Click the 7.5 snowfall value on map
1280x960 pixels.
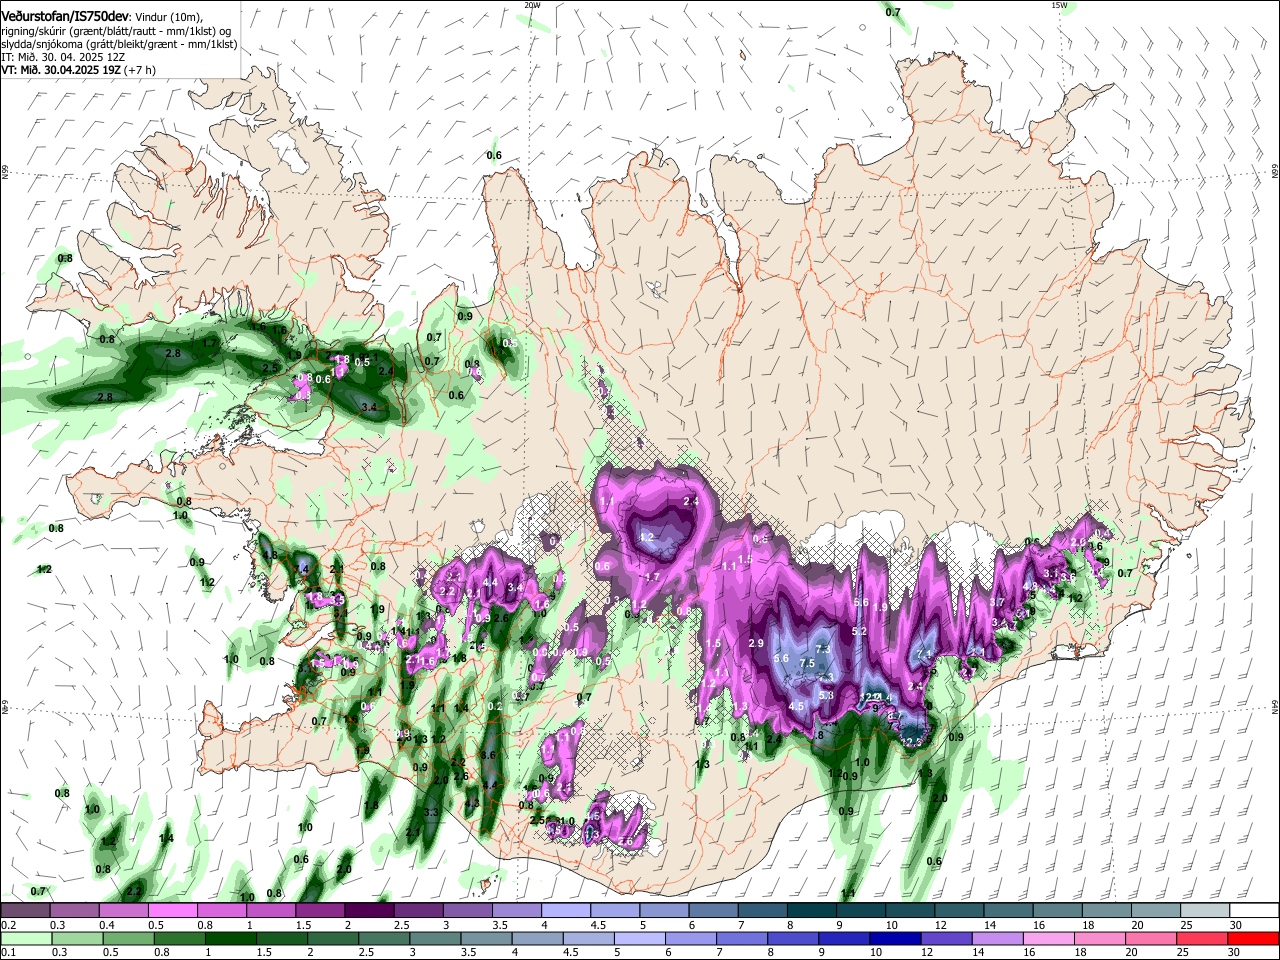[808, 663]
